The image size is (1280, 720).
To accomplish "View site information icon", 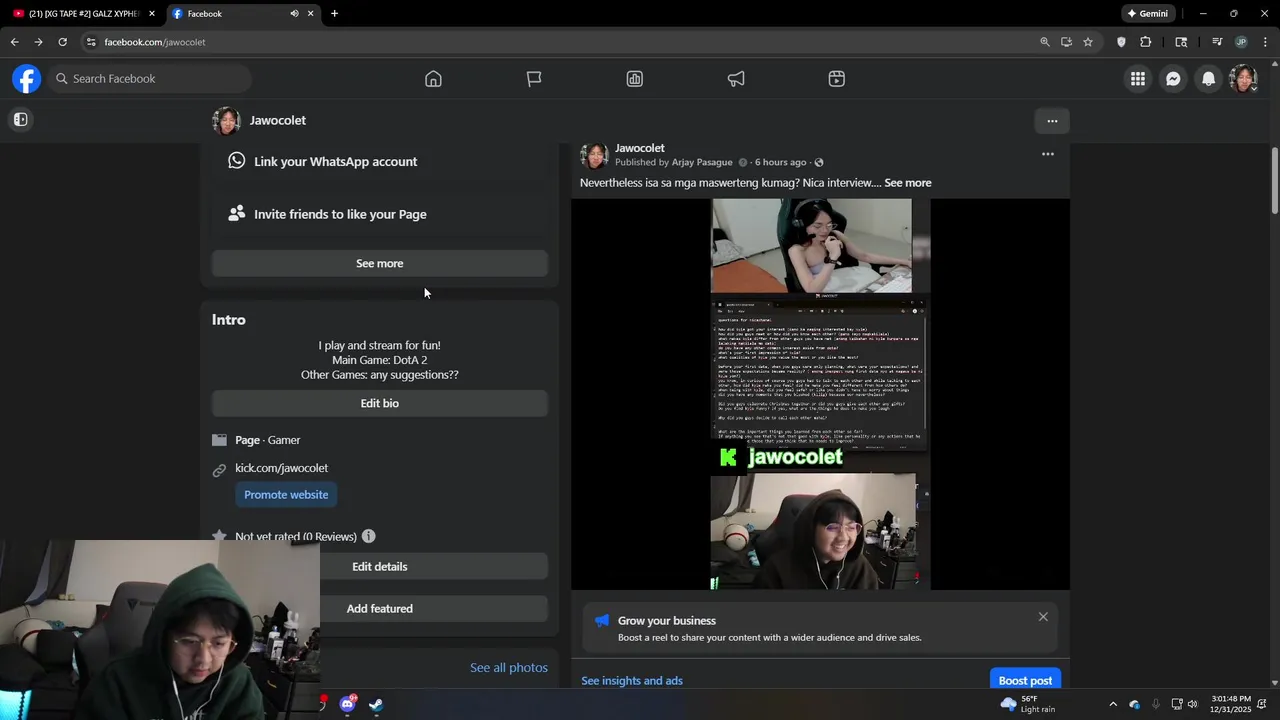I will point(90,42).
